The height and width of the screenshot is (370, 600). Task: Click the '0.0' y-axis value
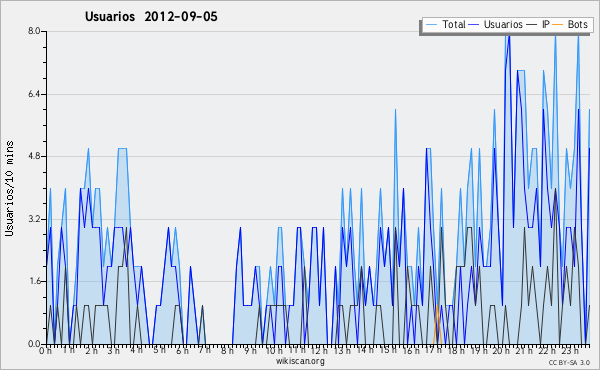34,344
